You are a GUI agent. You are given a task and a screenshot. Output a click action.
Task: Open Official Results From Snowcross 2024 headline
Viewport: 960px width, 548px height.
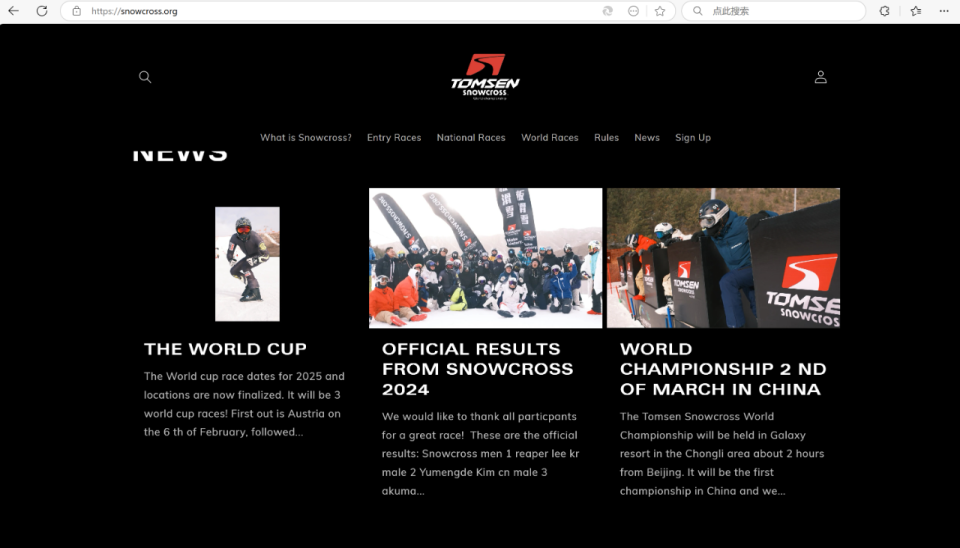click(x=478, y=369)
